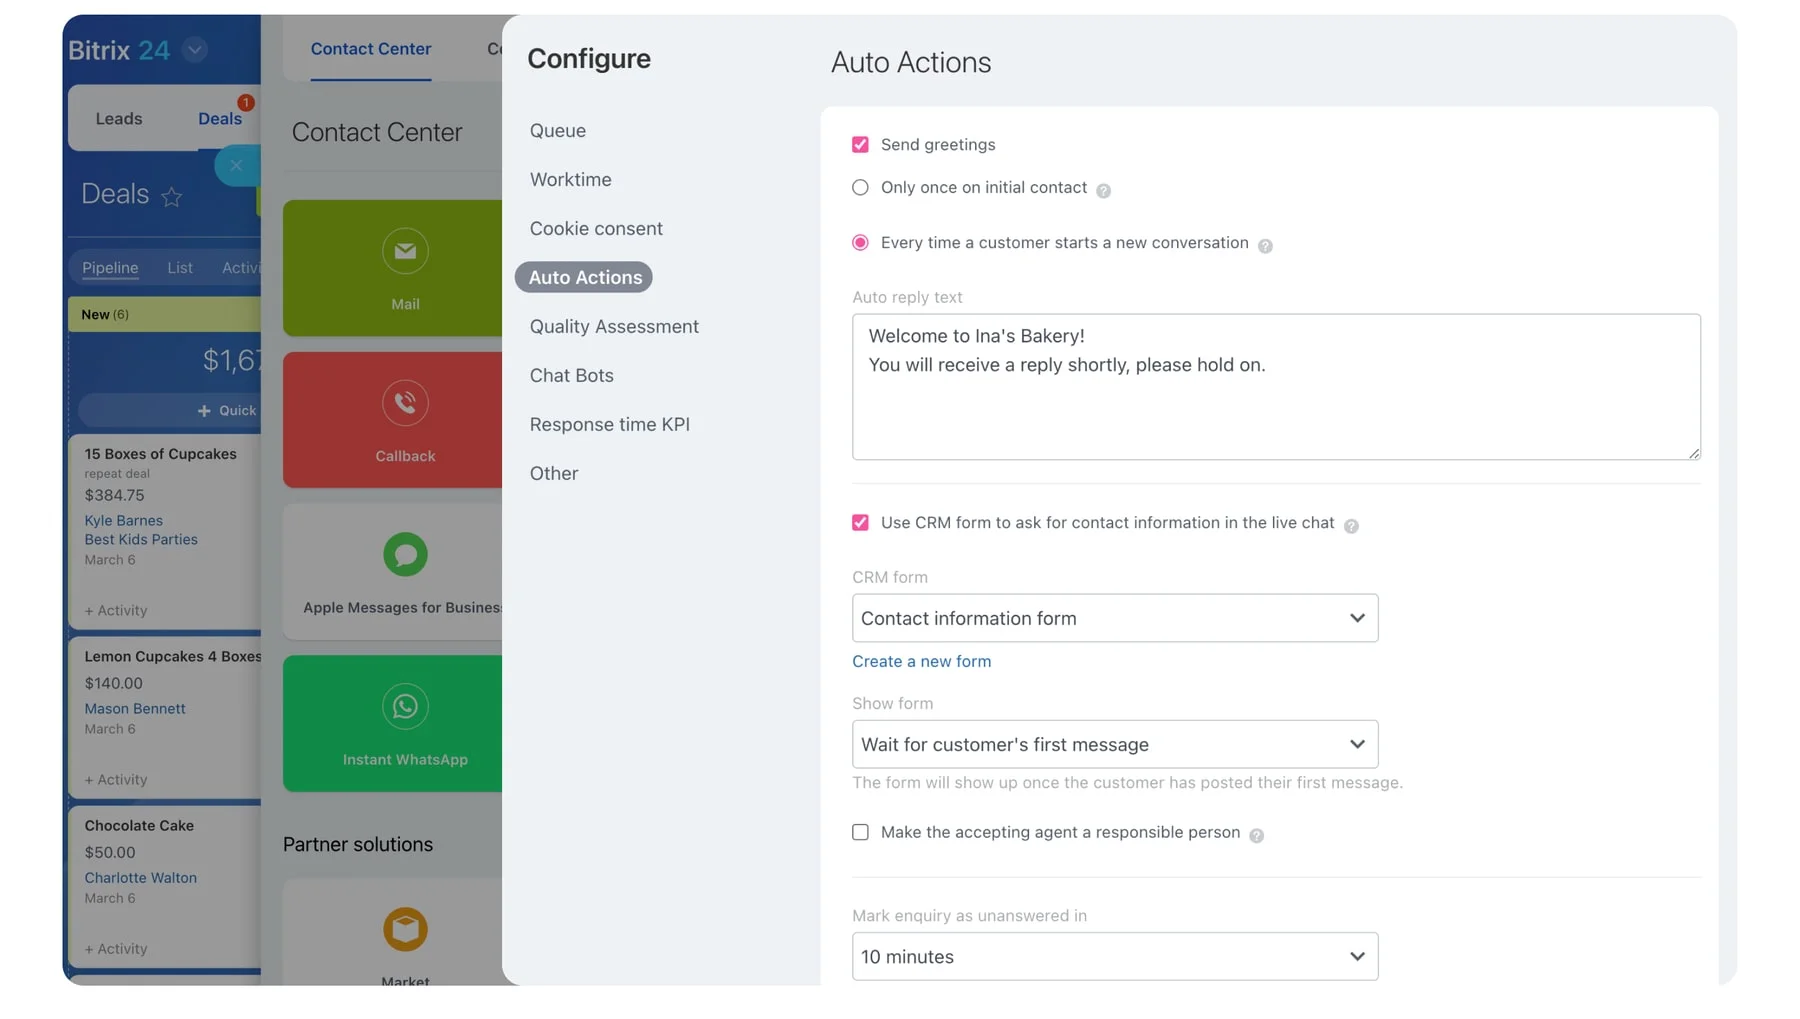Click the Instant WhatsApp icon
The height and width of the screenshot is (1019, 1800).
point(405,707)
